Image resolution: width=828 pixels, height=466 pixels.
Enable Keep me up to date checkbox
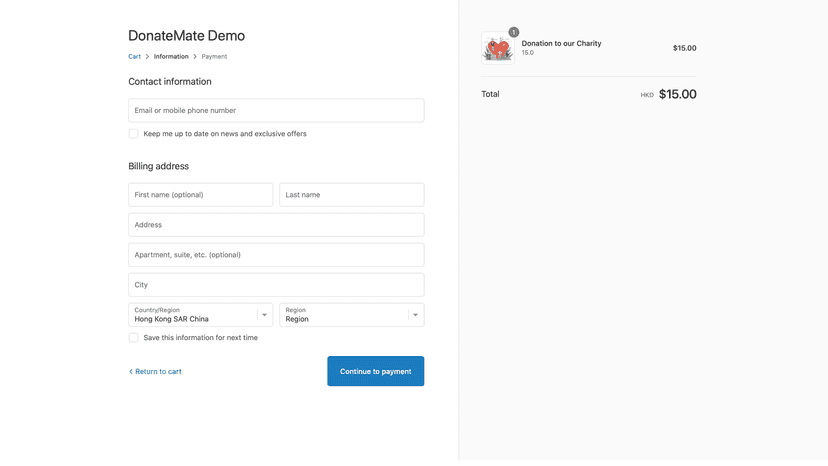click(x=134, y=134)
